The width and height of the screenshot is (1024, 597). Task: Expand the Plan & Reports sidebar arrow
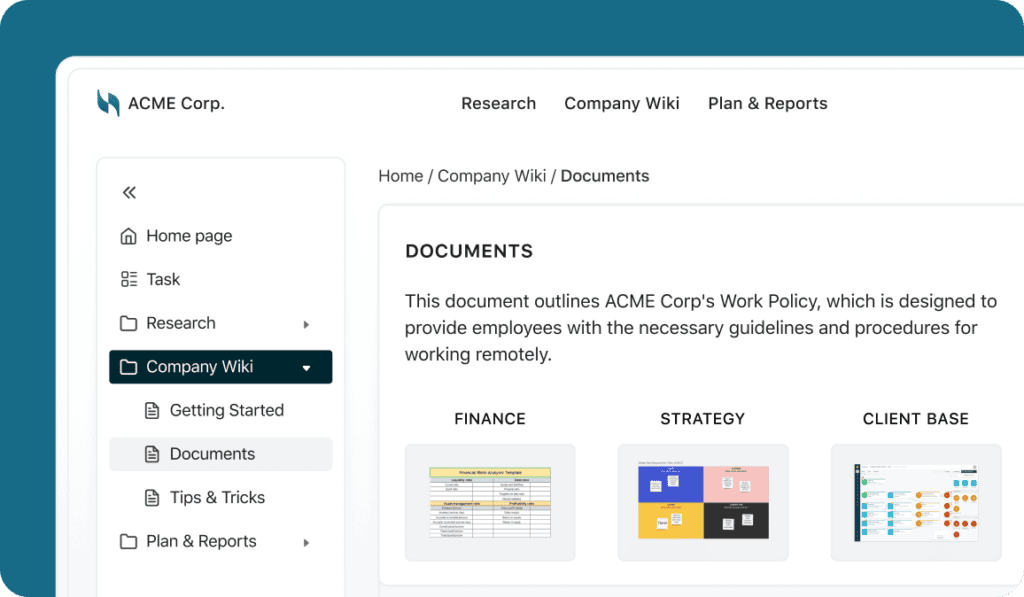(306, 543)
